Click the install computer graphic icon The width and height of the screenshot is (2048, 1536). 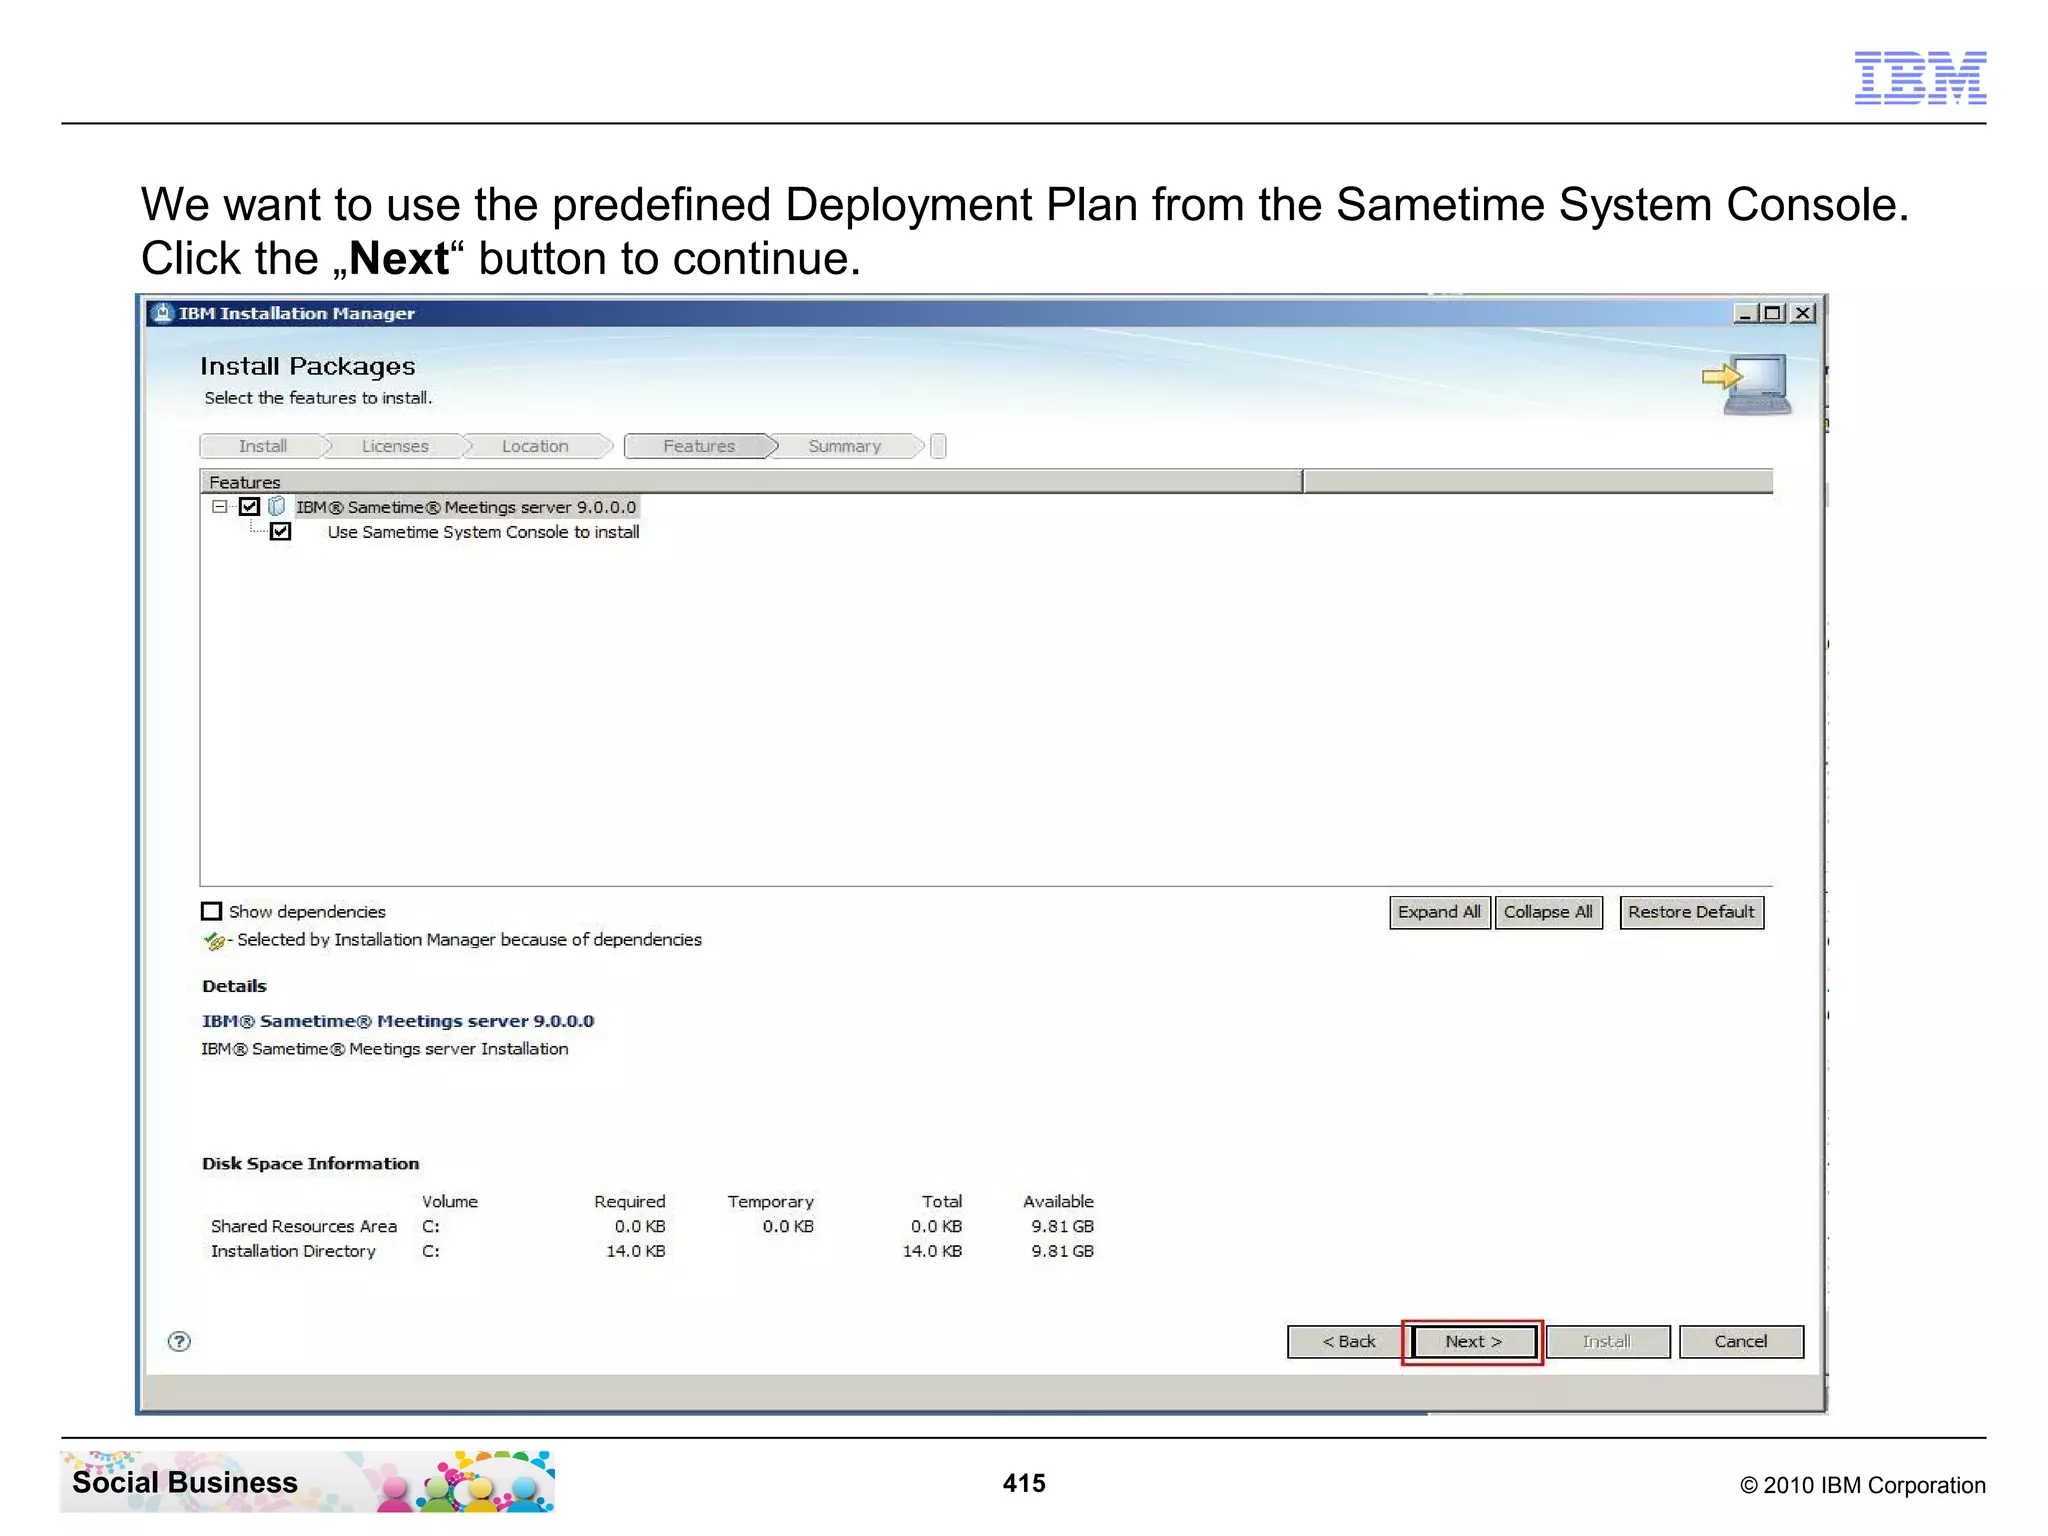pos(1746,383)
